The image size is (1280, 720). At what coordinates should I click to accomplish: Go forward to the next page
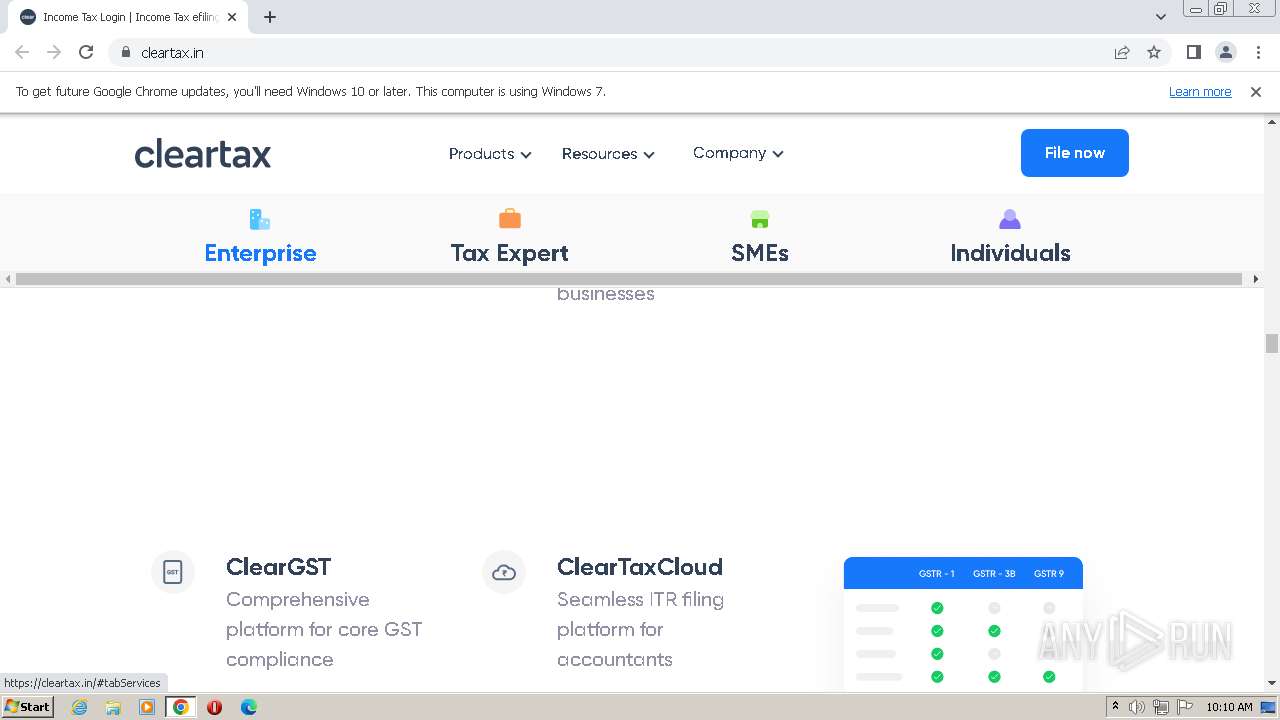point(54,52)
